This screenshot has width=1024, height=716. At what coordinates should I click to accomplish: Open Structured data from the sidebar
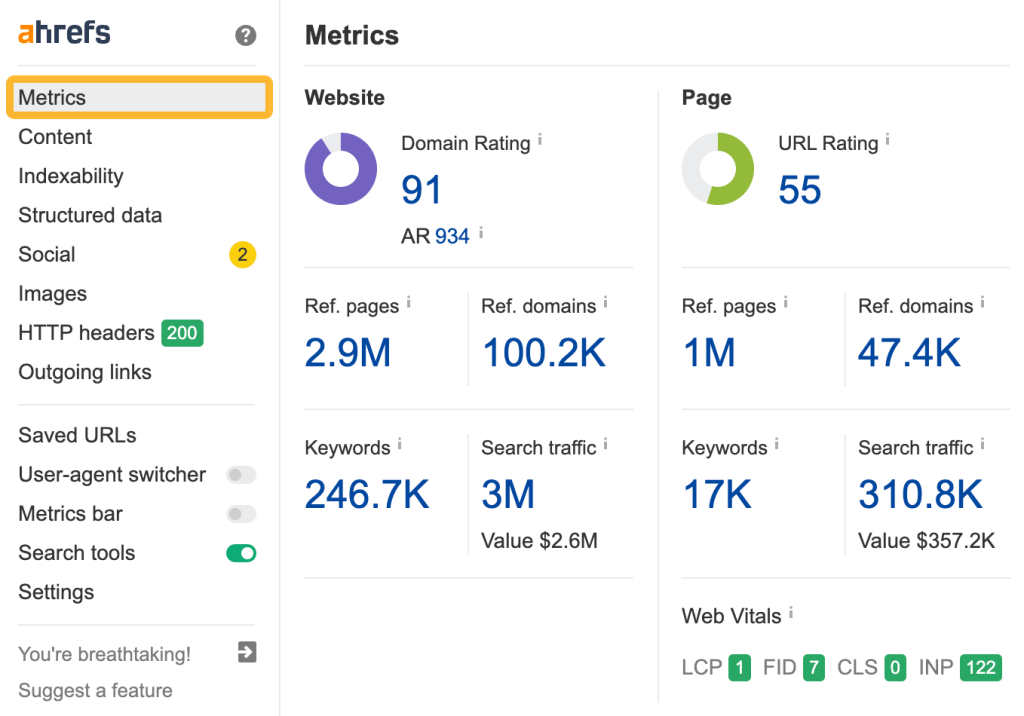coord(89,215)
